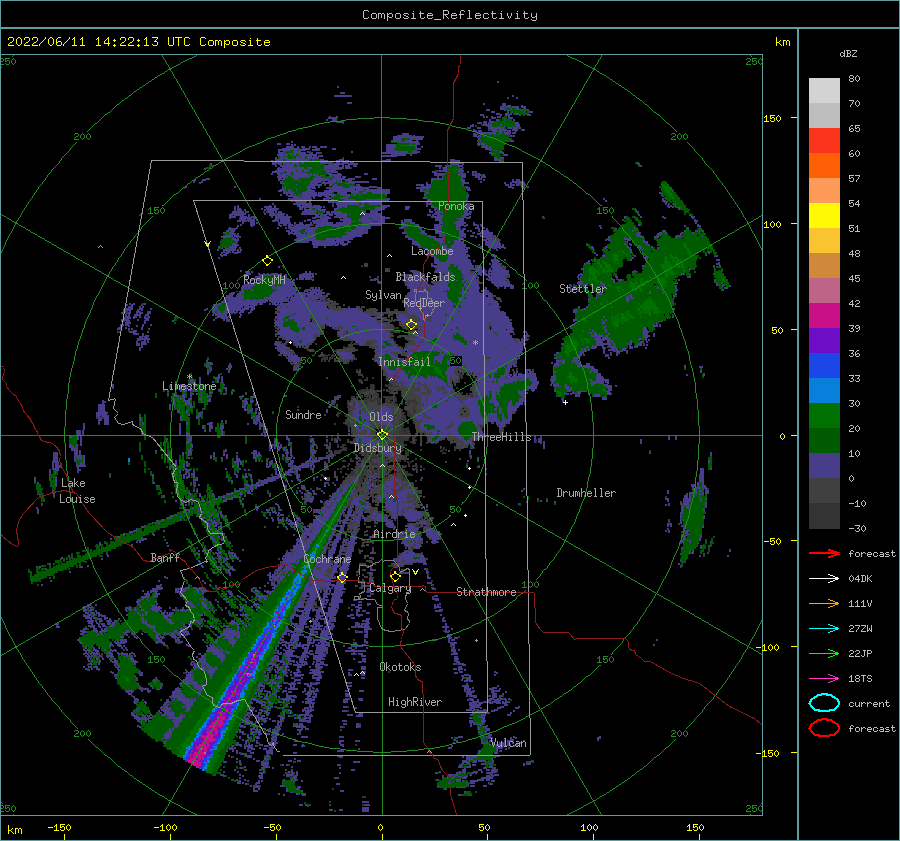This screenshot has width=900, height=841.
Task: Click the RockyMH label
Action: (x=264, y=280)
